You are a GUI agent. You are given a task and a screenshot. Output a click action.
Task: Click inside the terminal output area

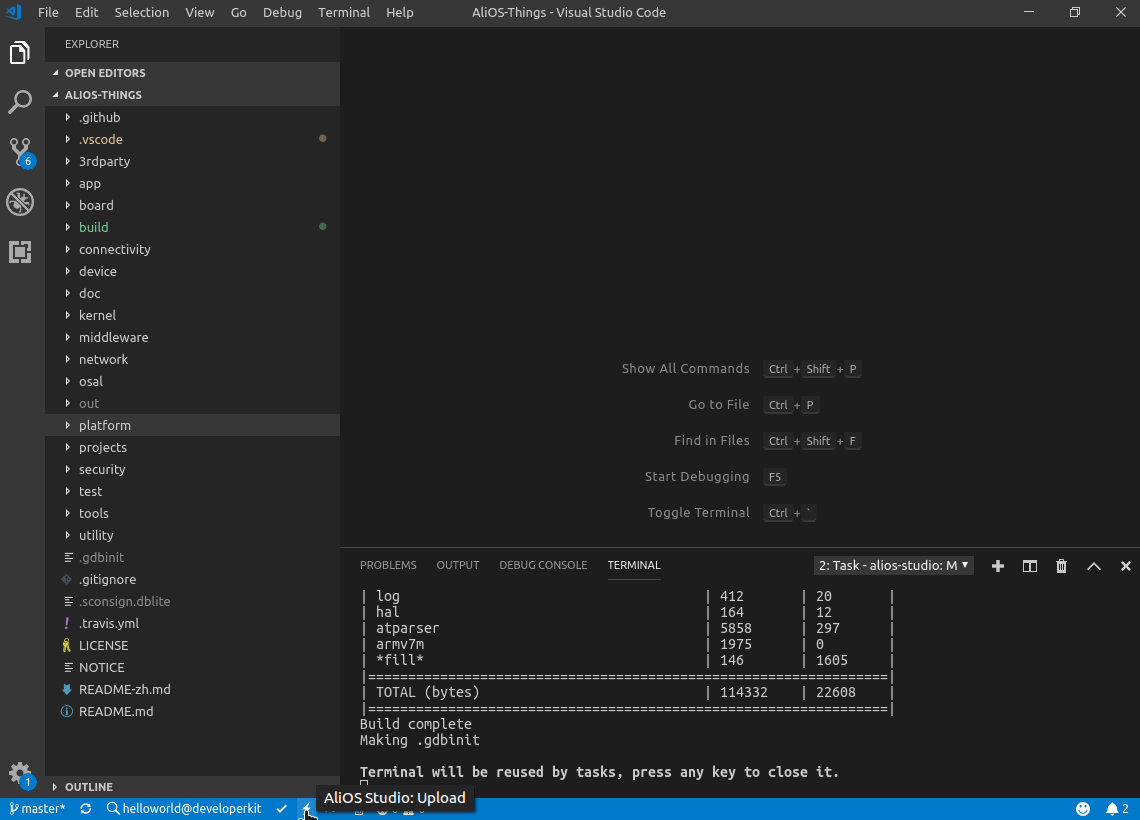740,687
